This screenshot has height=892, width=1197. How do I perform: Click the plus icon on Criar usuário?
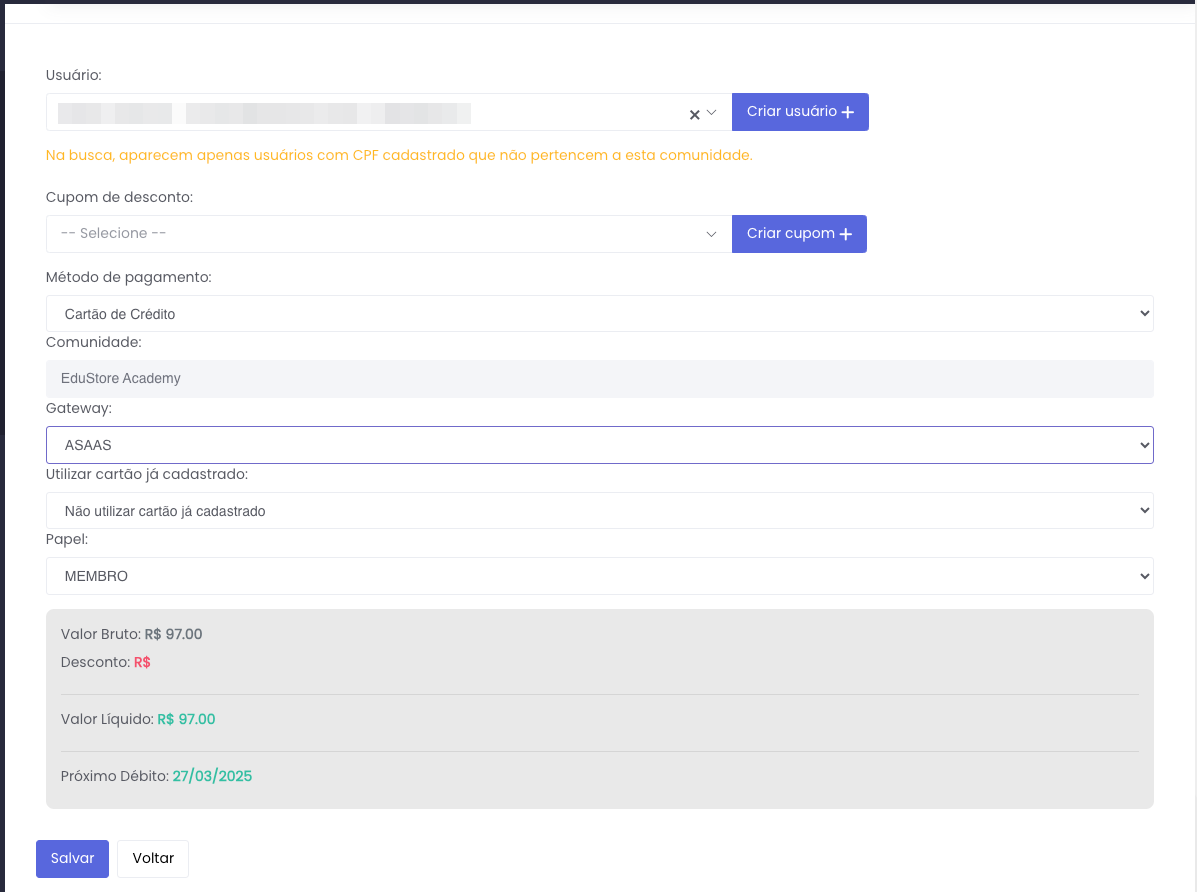(848, 113)
